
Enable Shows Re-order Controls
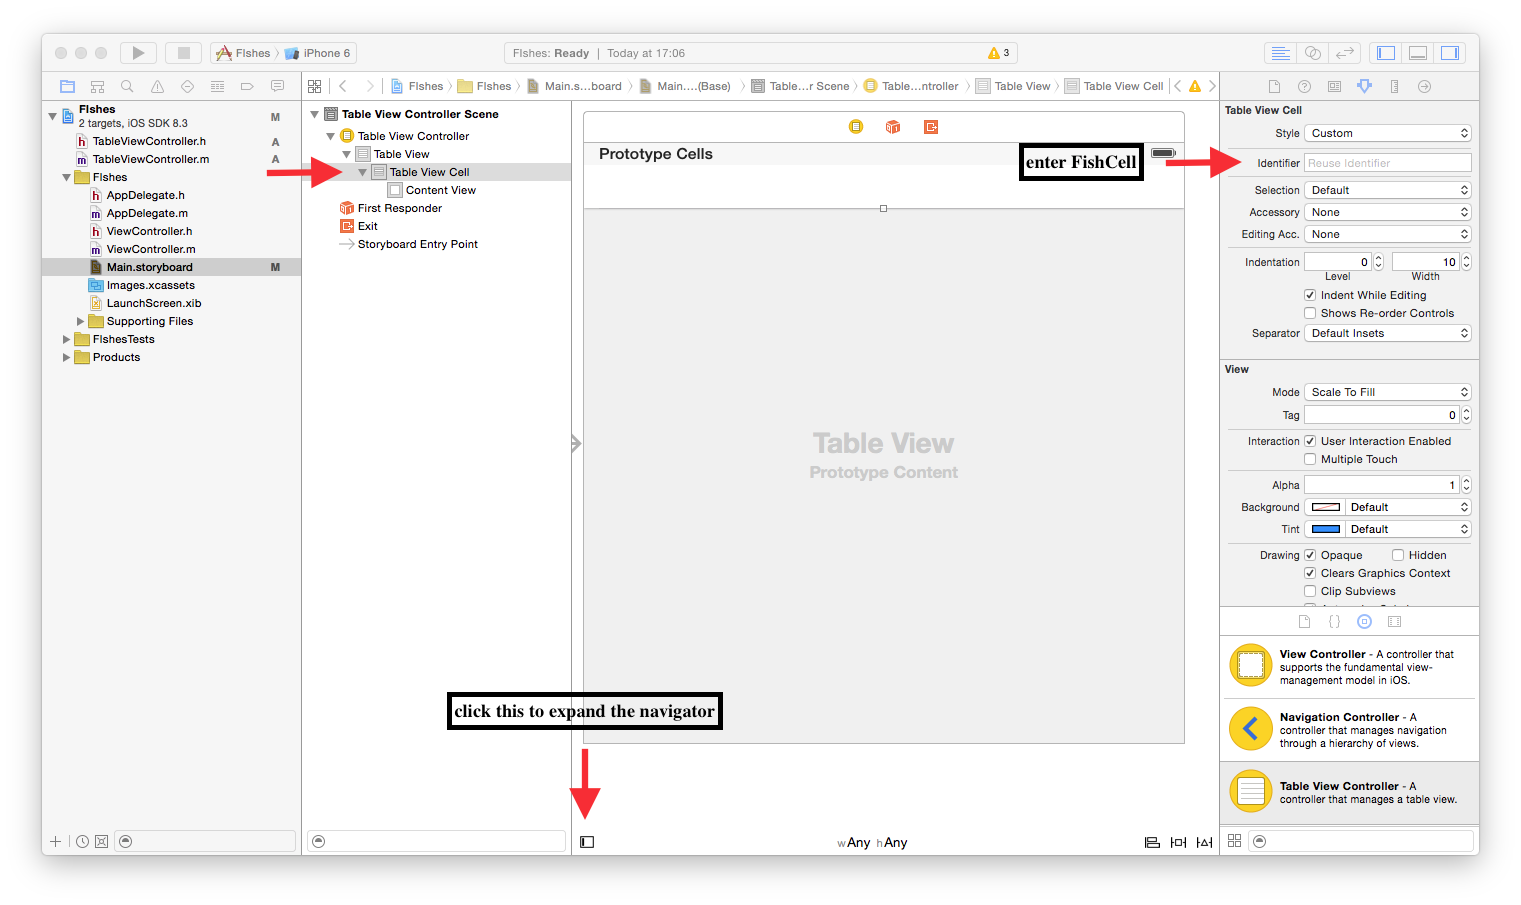click(x=1310, y=313)
